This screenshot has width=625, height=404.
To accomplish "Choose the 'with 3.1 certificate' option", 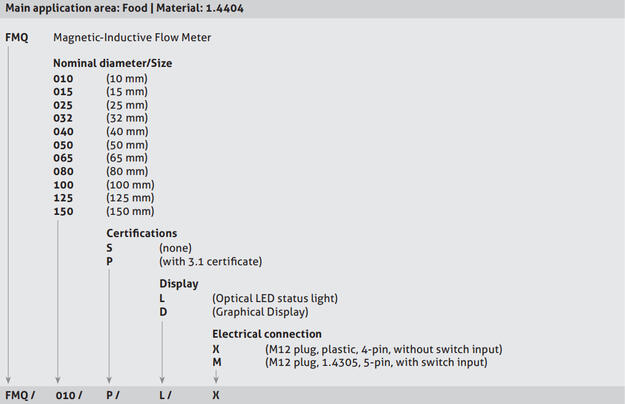I will [x=210, y=261].
